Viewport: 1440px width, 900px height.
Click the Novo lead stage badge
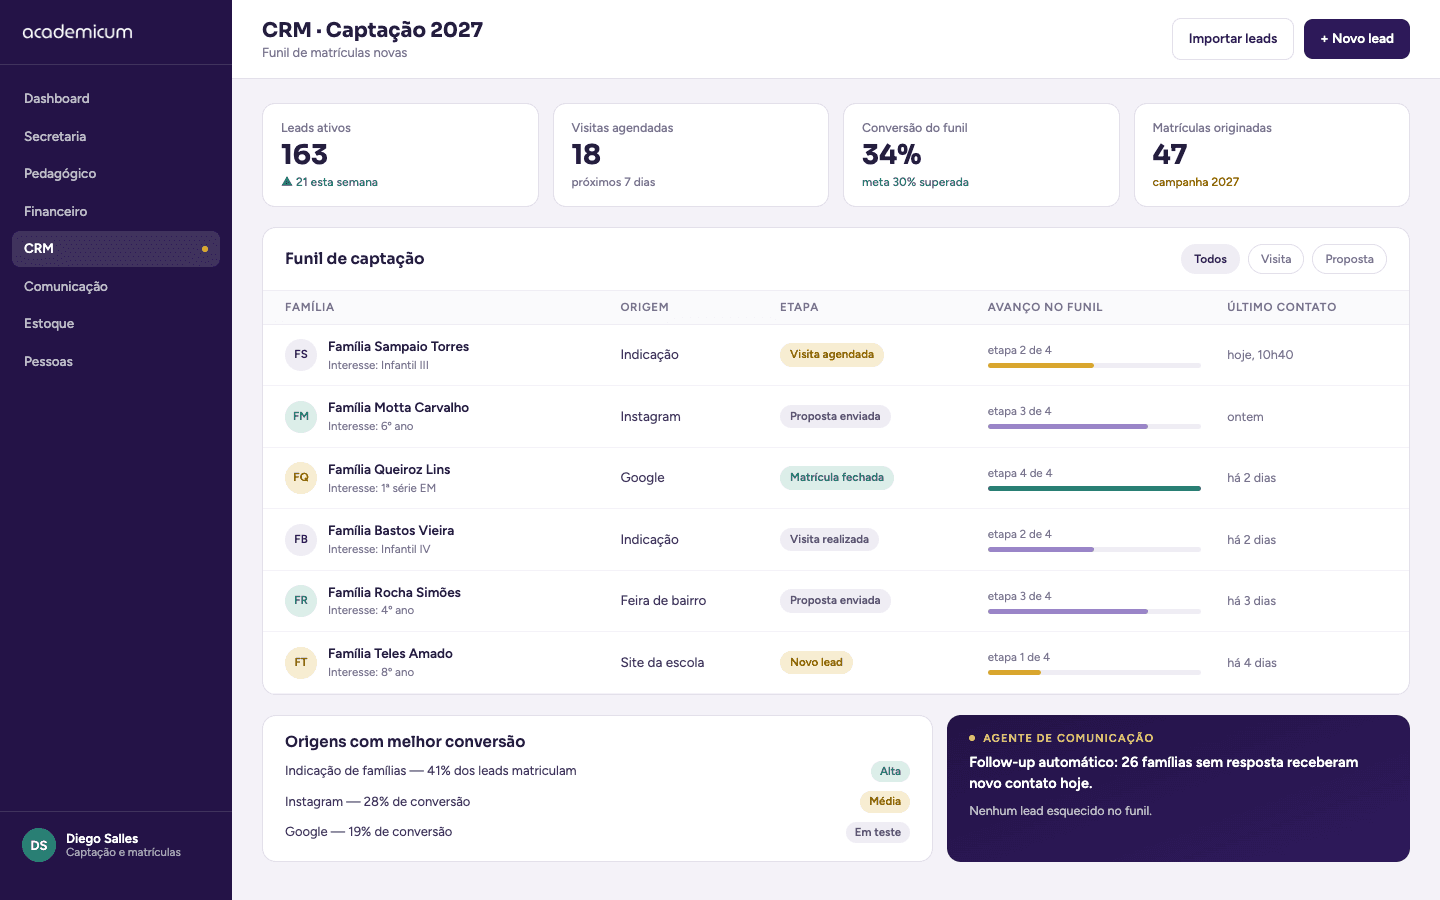click(x=816, y=662)
